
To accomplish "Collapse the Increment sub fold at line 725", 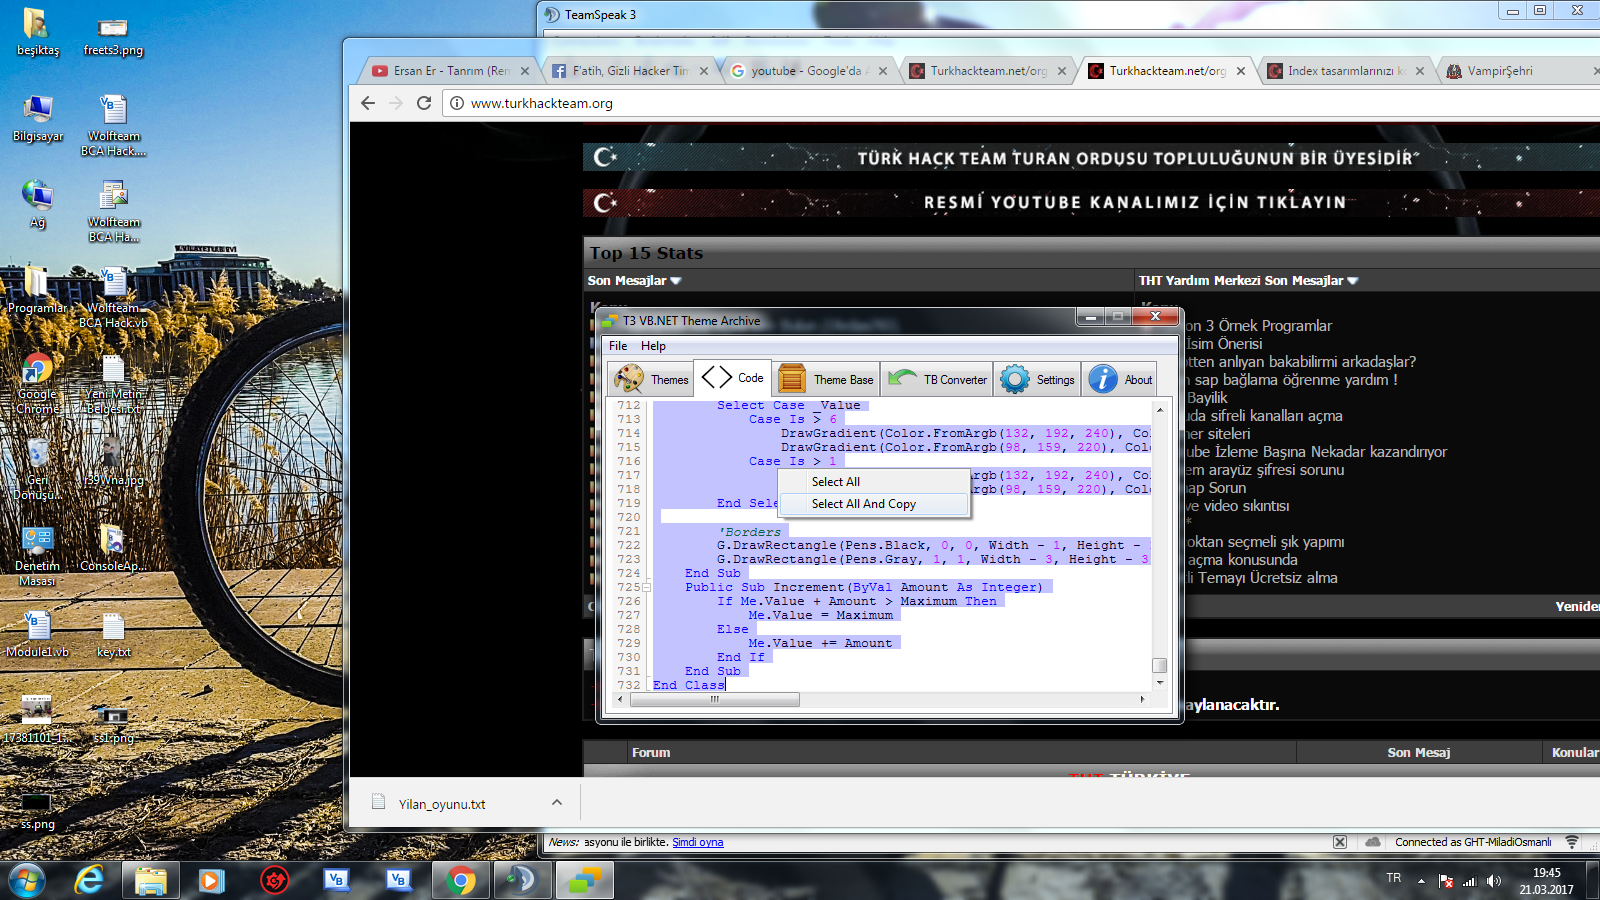I will coord(646,587).
